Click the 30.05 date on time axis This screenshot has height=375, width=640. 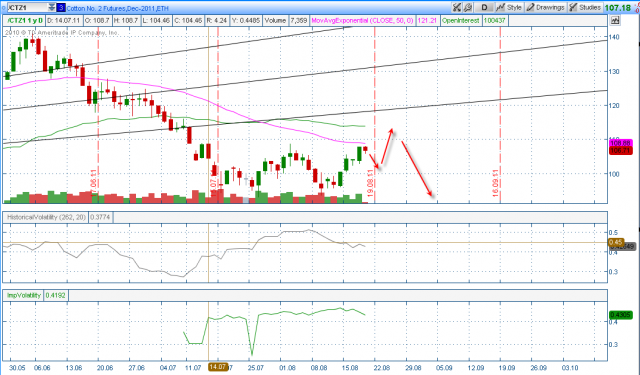(17, 368)
